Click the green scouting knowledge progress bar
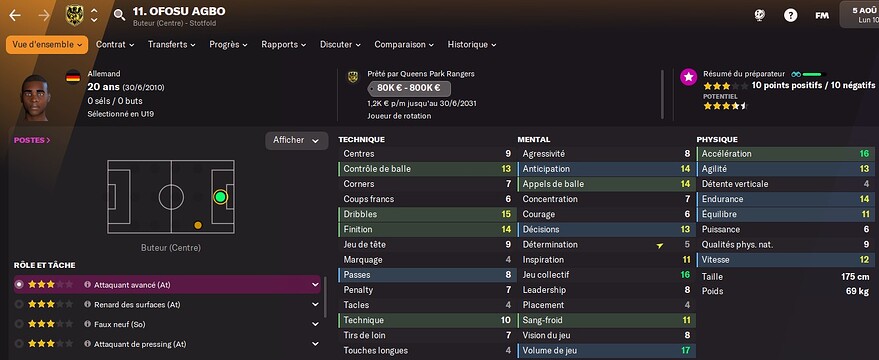Screen dimensions: 879x360 [813, 74]
